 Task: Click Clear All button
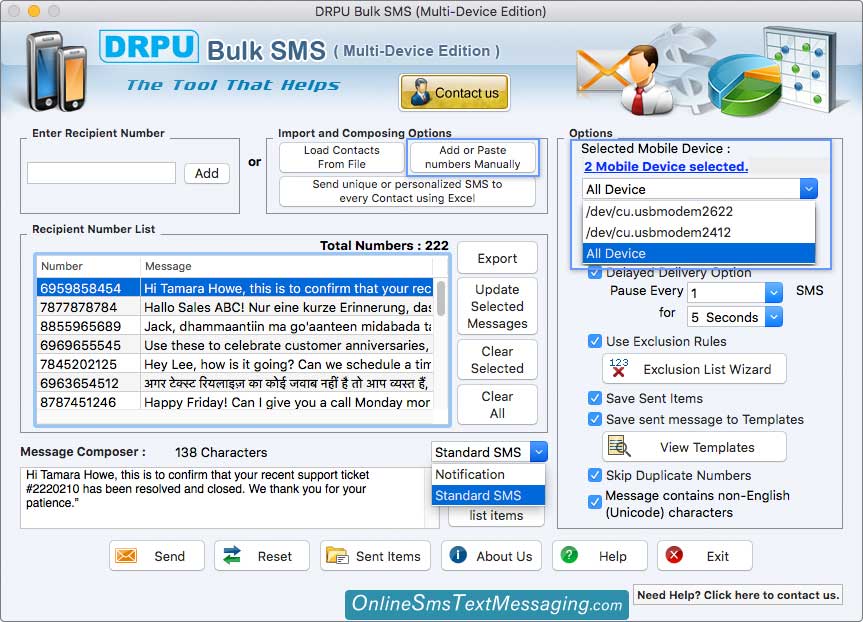pos(497,405)
